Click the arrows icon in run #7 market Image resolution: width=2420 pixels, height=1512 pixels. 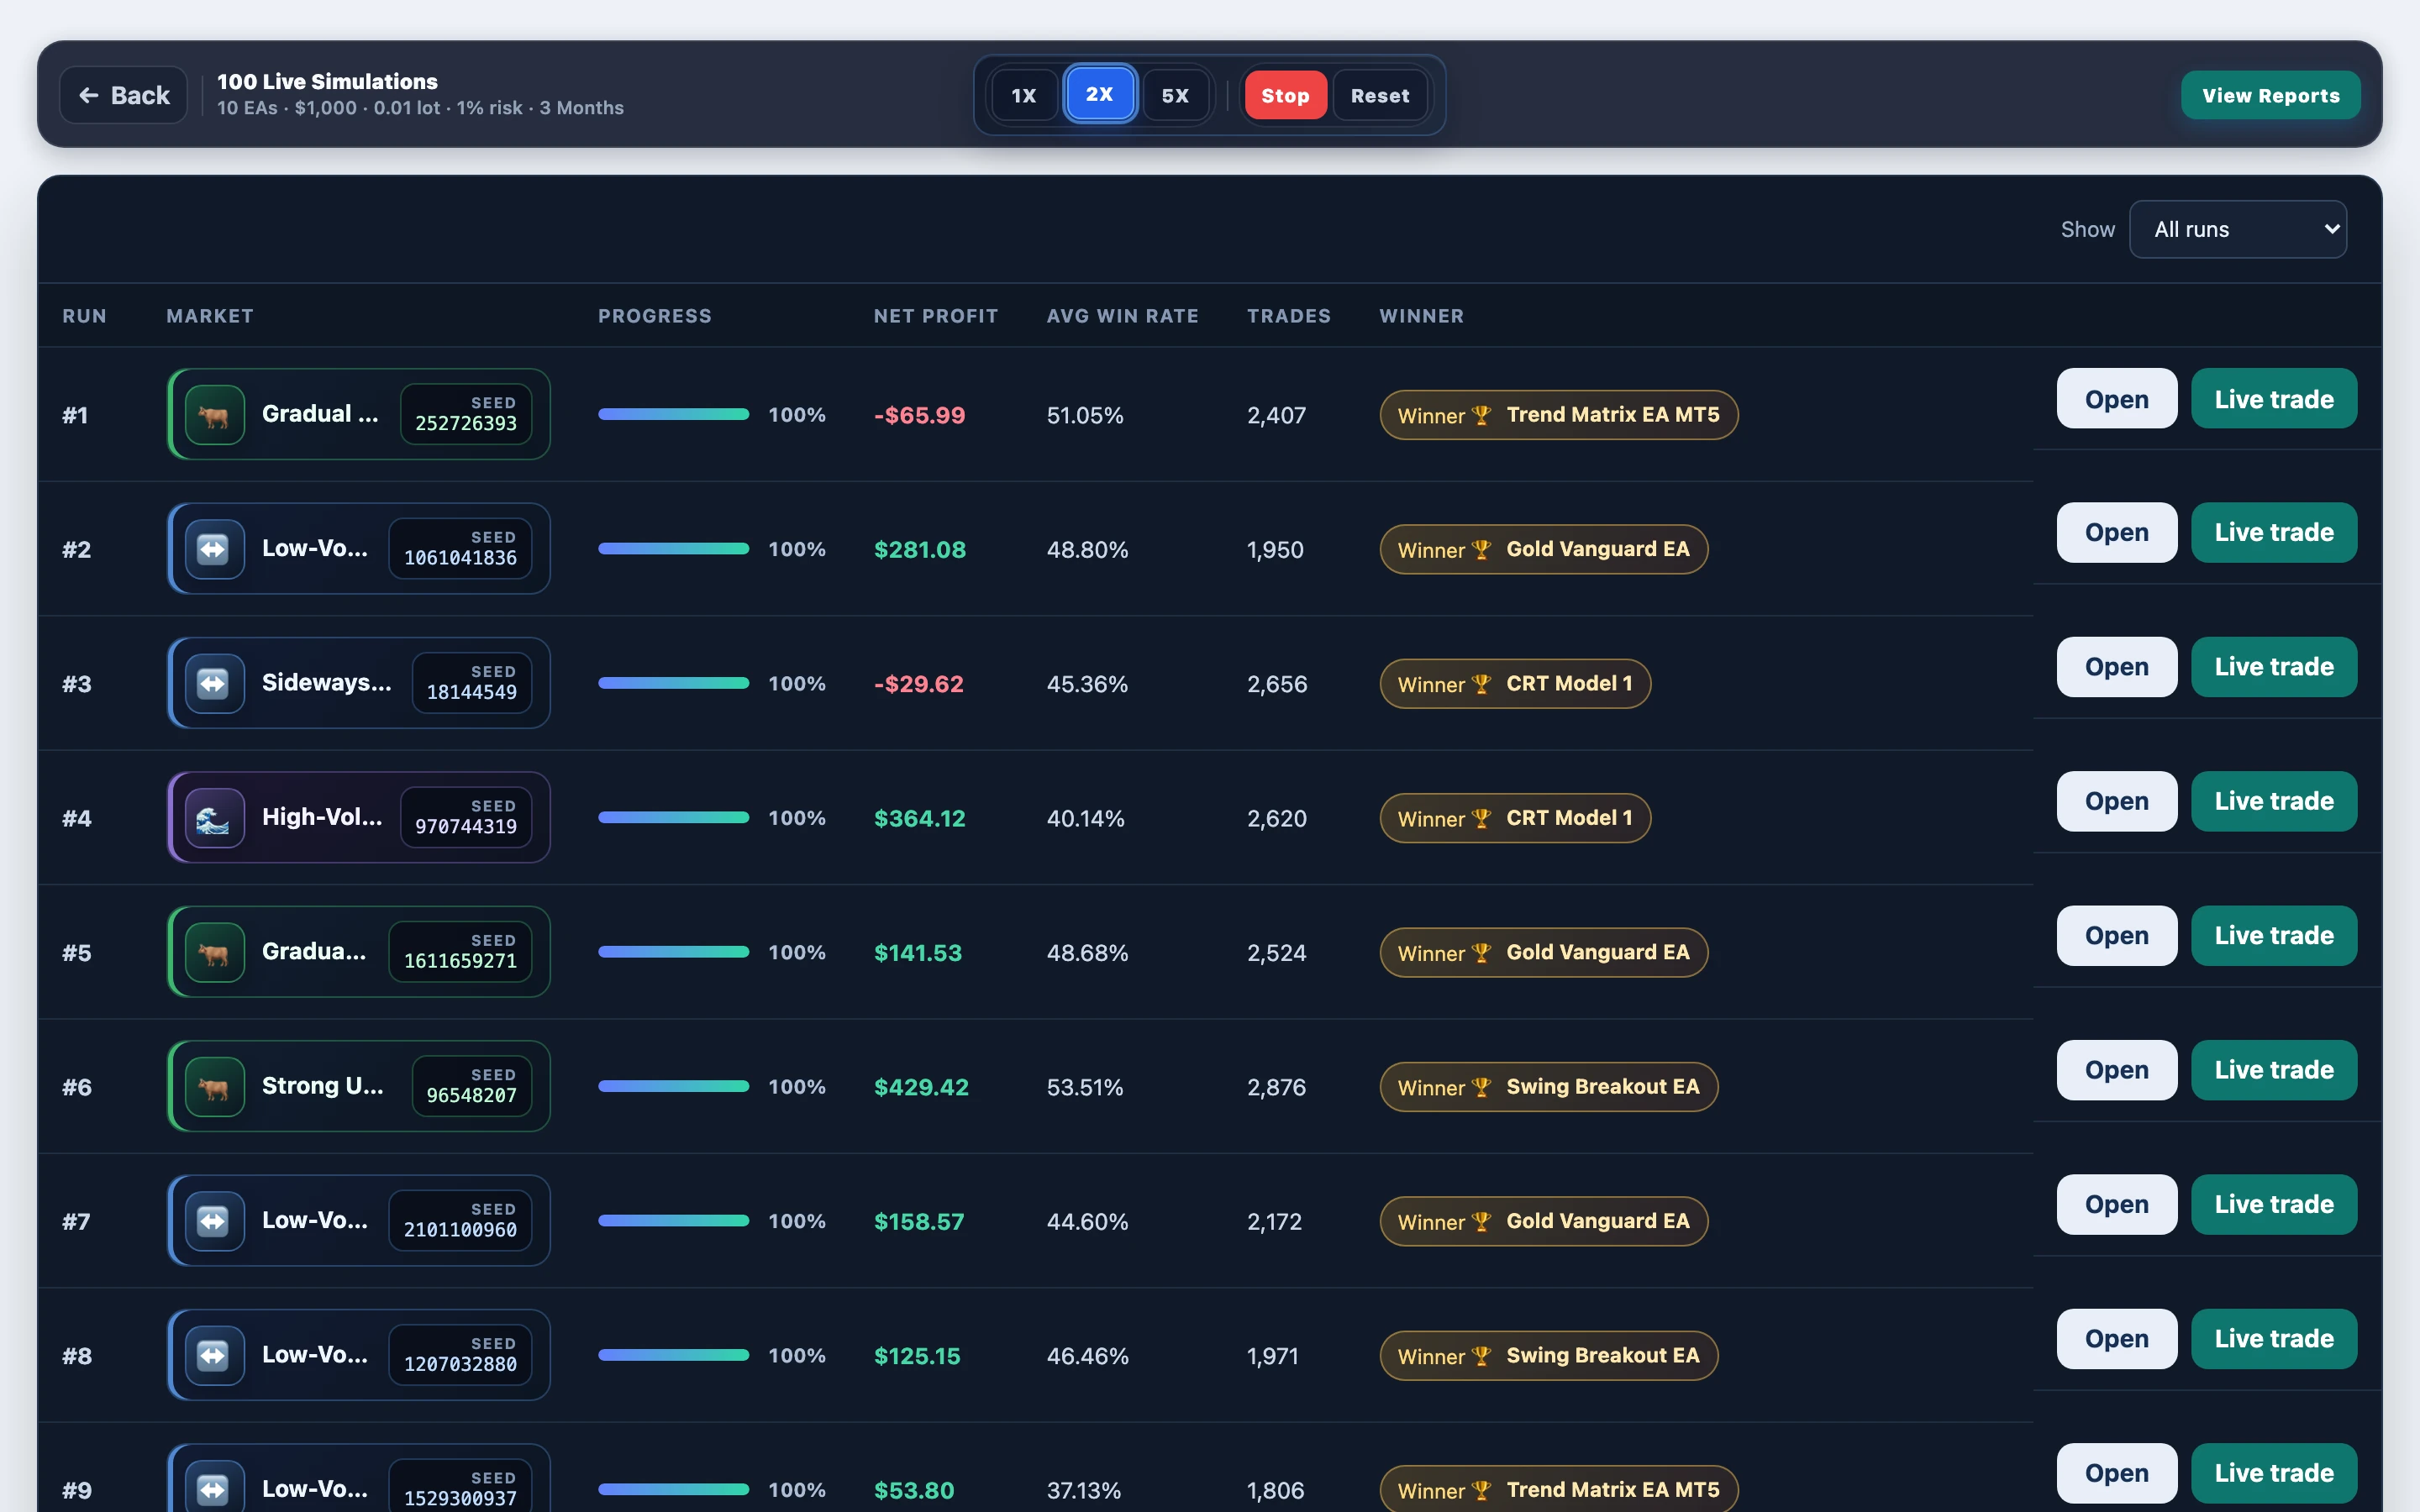215,1221
